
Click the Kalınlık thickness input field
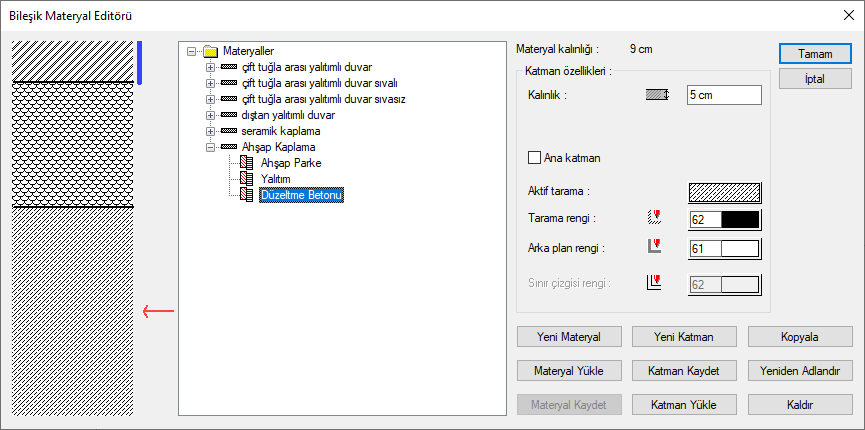pos(724,95)
